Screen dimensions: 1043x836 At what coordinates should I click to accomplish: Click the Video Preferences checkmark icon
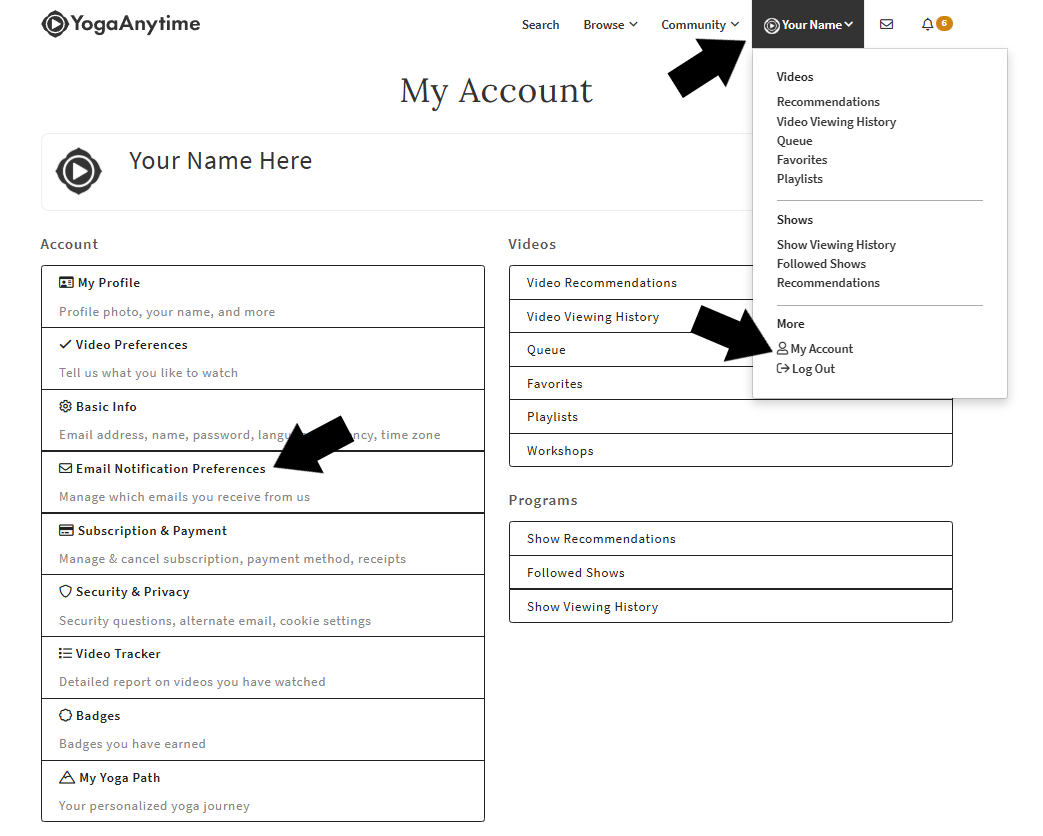tap(65, 345)
